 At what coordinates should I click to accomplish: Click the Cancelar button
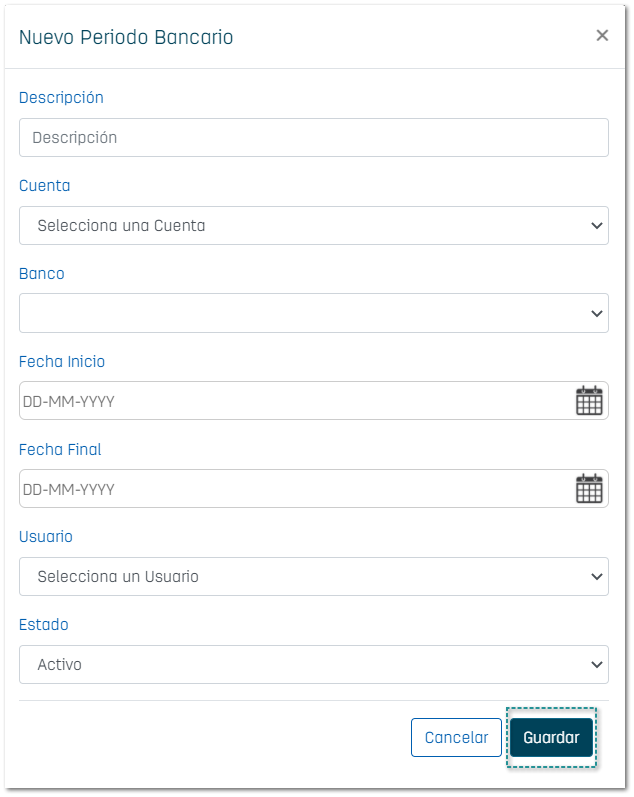click(x=456, y=738)
